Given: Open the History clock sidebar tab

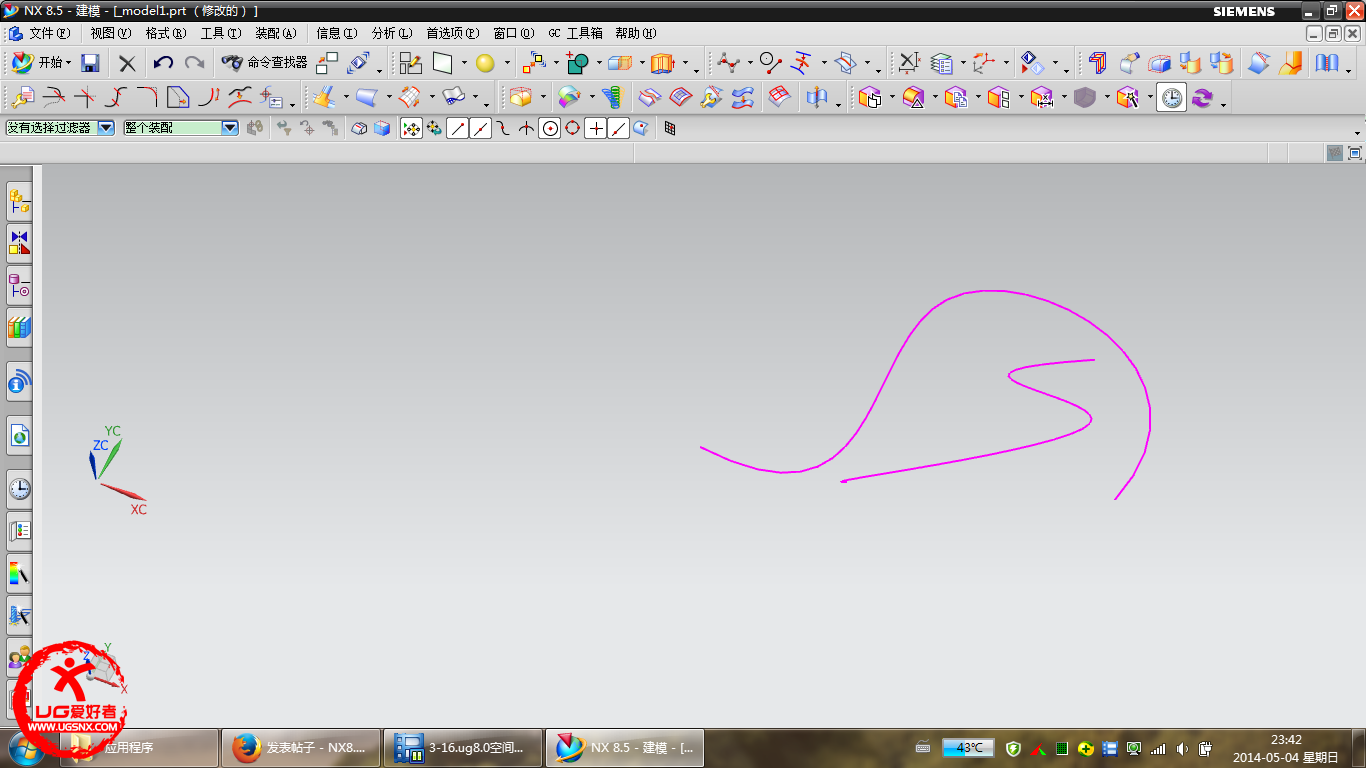Looking at the screenshot, I should [x=19, y=488].
